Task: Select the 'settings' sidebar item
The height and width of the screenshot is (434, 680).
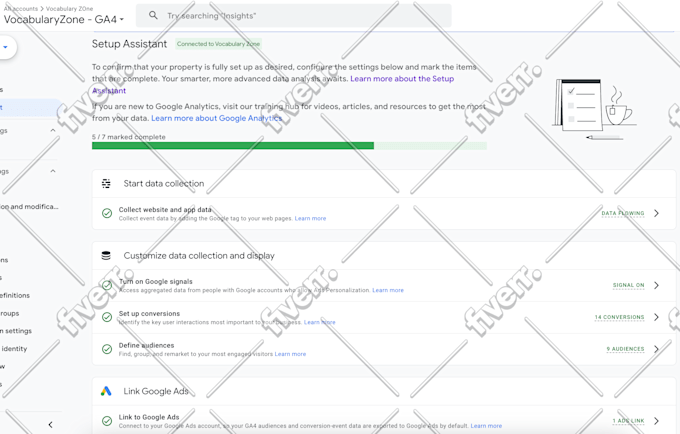Action: pos(16,331)
